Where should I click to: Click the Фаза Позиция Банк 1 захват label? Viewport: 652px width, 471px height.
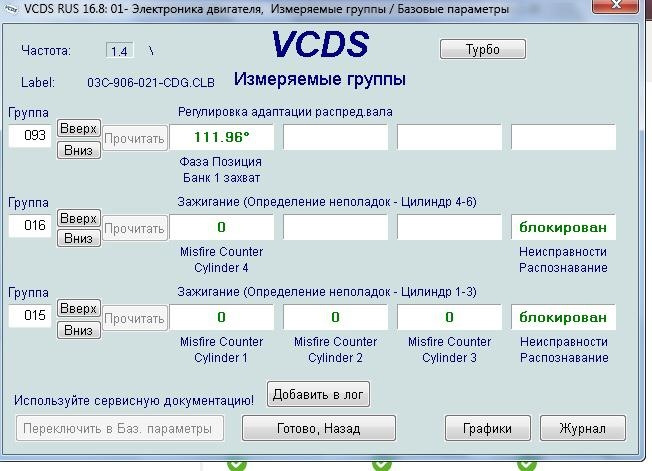[221, 170]
